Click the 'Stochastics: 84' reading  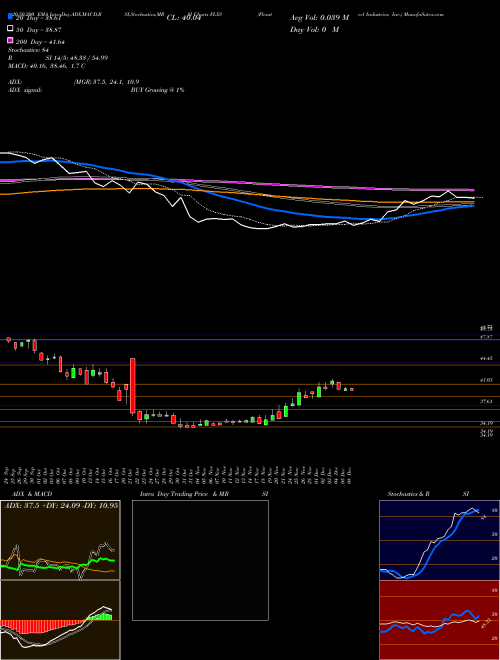click(27, 50)
